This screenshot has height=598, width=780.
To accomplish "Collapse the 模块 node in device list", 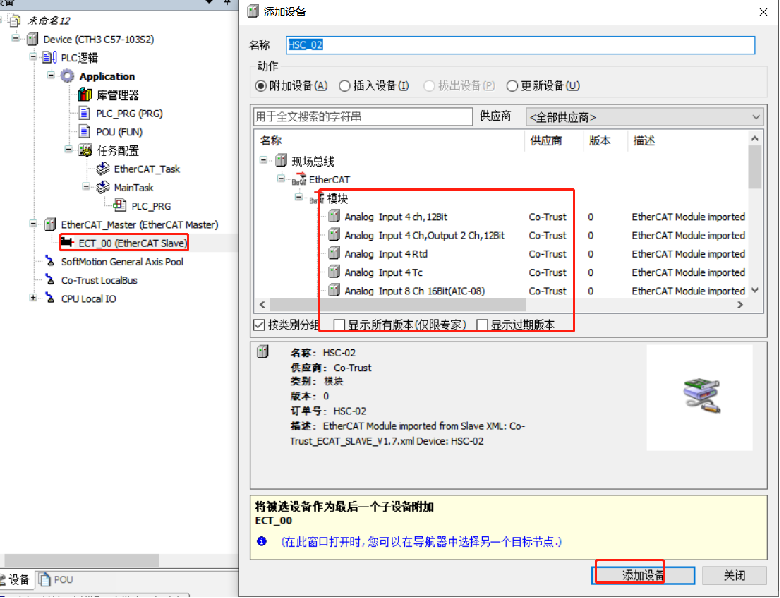I will click(x=298, y=197).
